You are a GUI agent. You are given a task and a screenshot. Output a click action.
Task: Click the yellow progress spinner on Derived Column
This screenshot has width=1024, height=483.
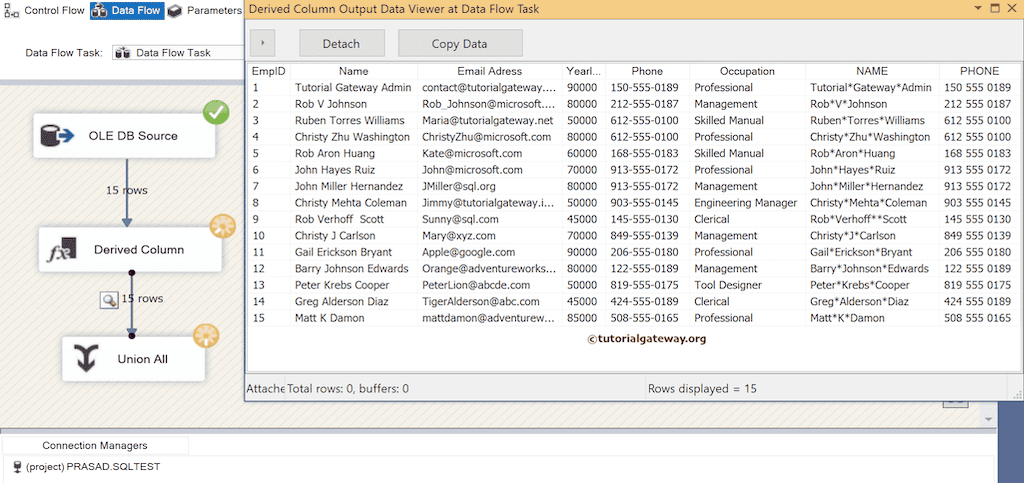(x=223, y=226)
